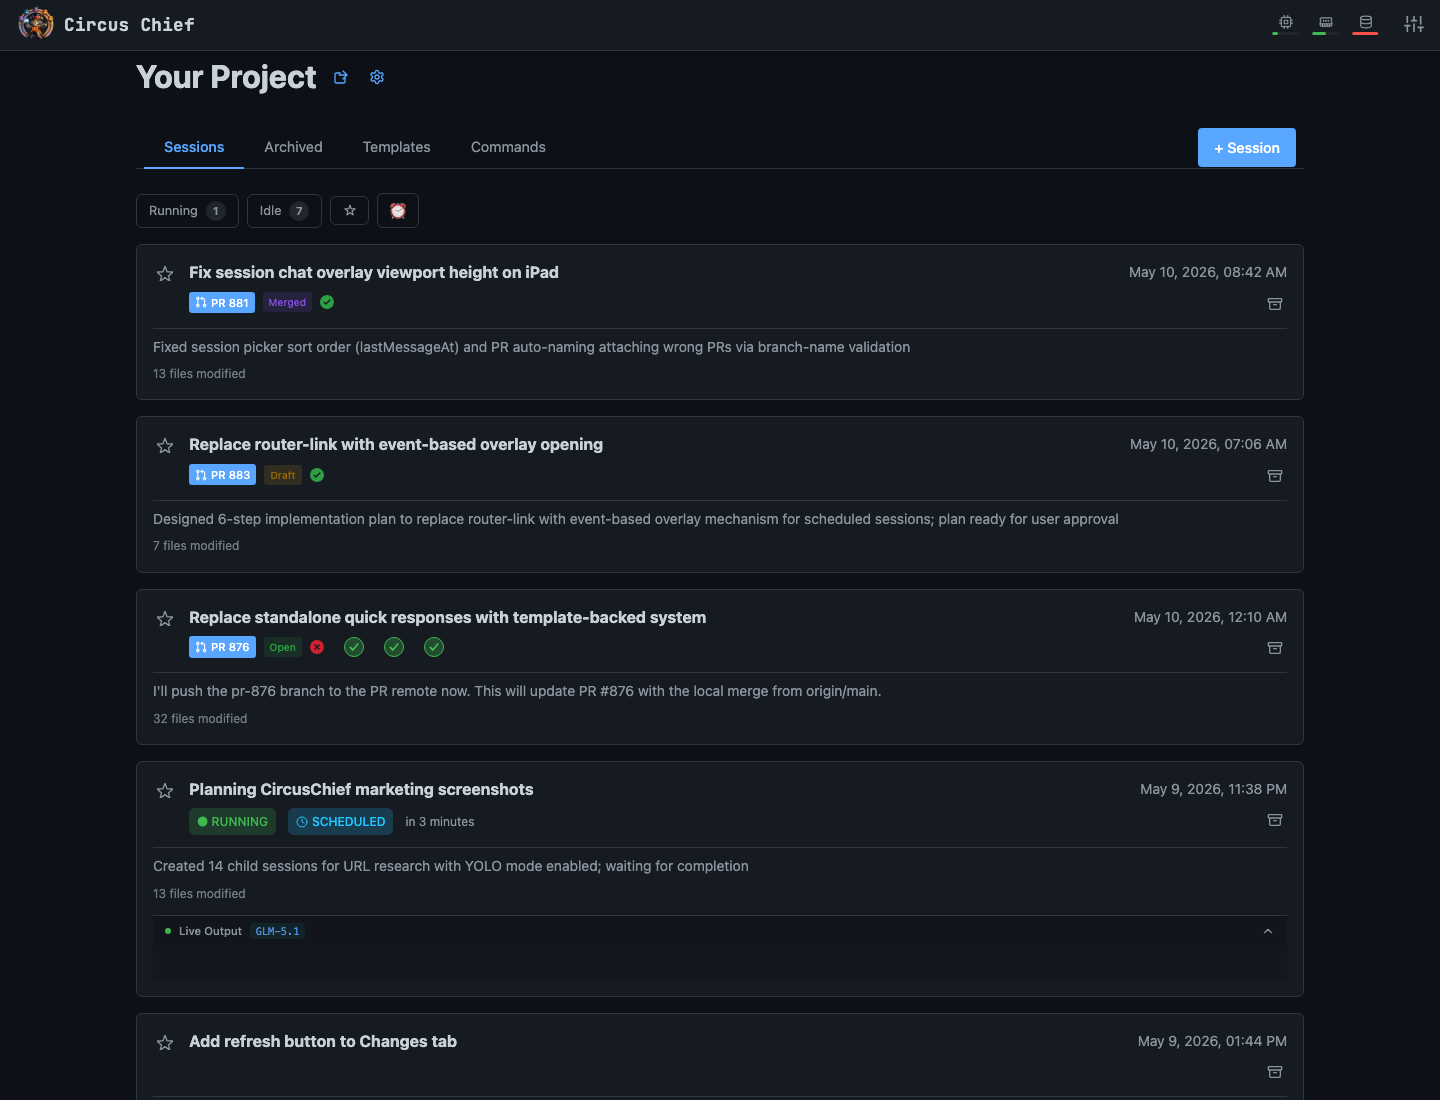Click the red failed check icon for PR 876
The width and height of the screenshot is (1440, 1100).
pos(317,647)
